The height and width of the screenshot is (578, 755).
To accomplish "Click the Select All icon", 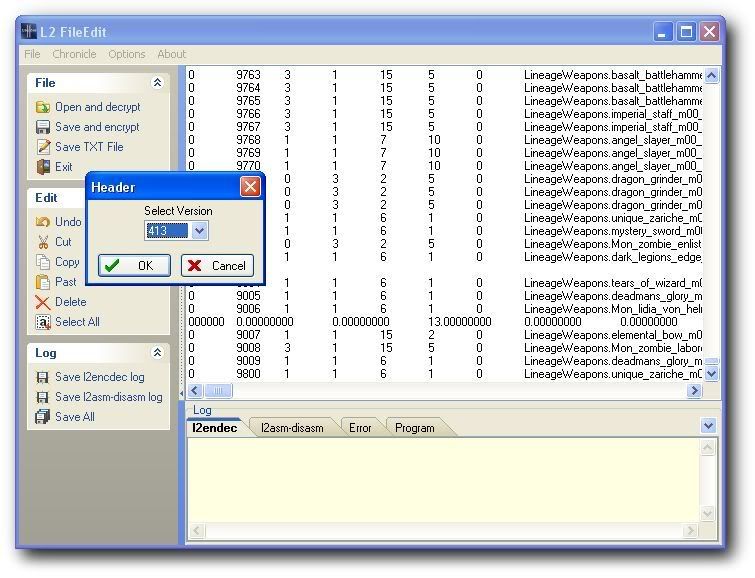I will pos(43,322).
